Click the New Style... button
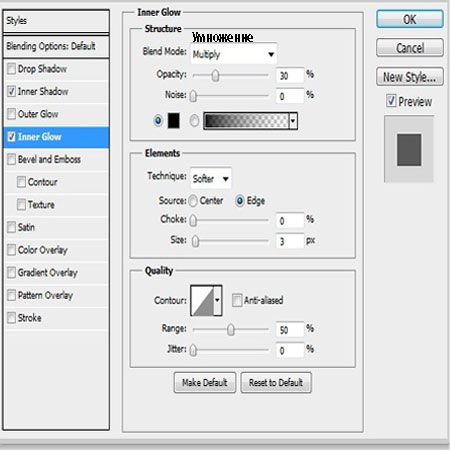This screenshot has width=450, height=450. (x=410, y=77)
